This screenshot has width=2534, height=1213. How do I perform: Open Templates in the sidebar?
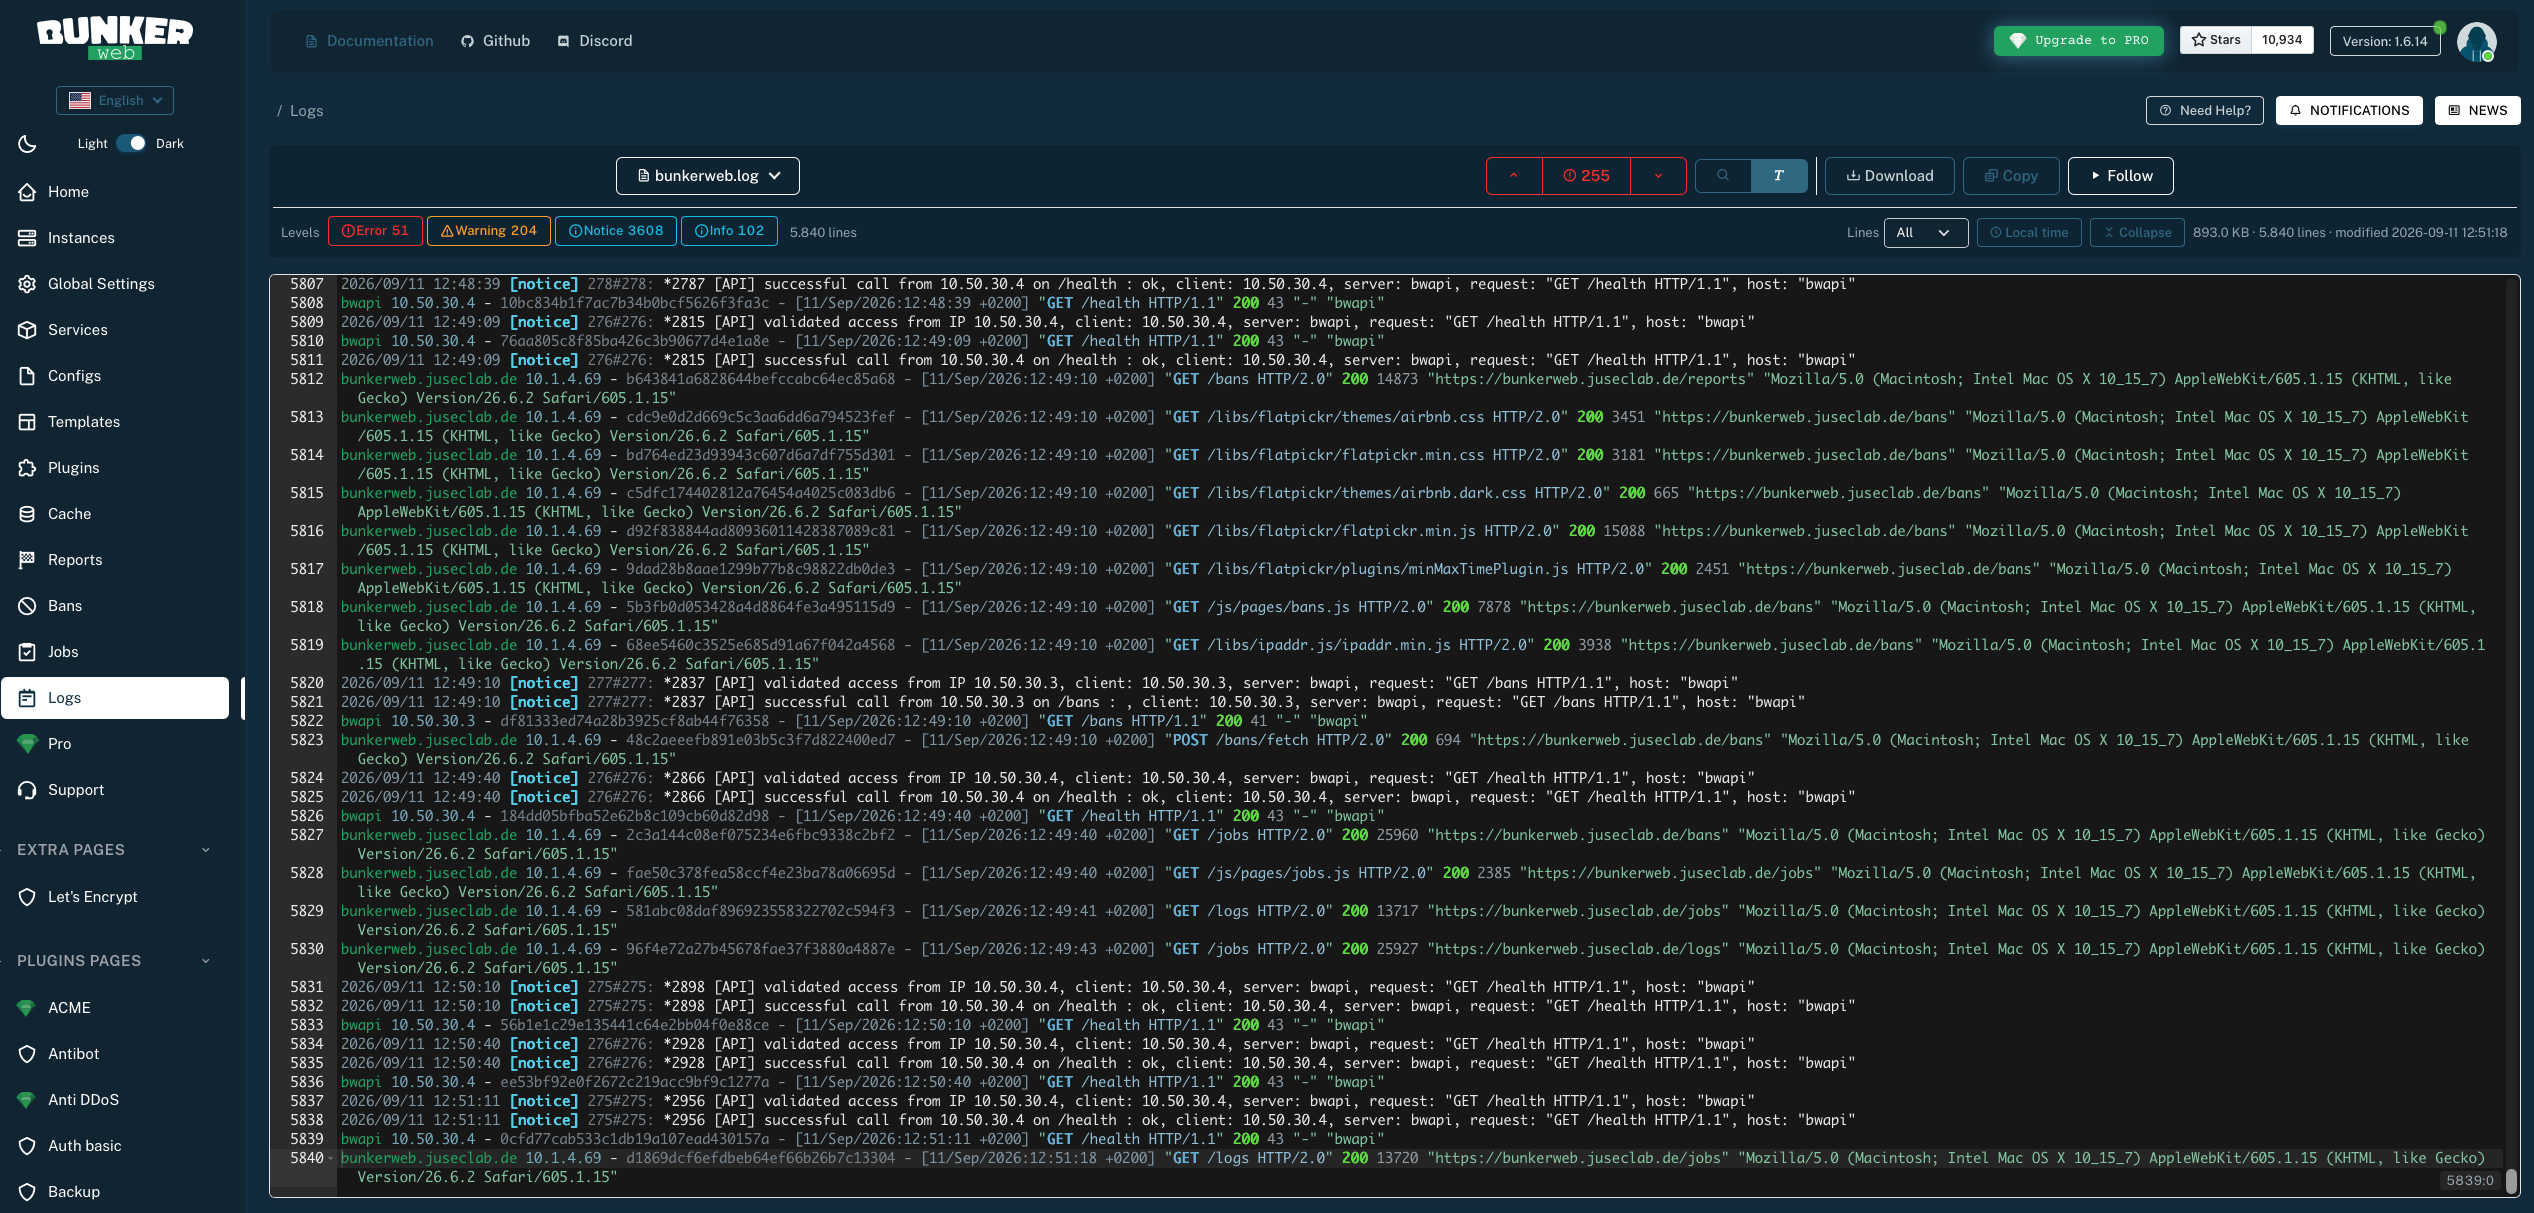[x=115, y=422]
